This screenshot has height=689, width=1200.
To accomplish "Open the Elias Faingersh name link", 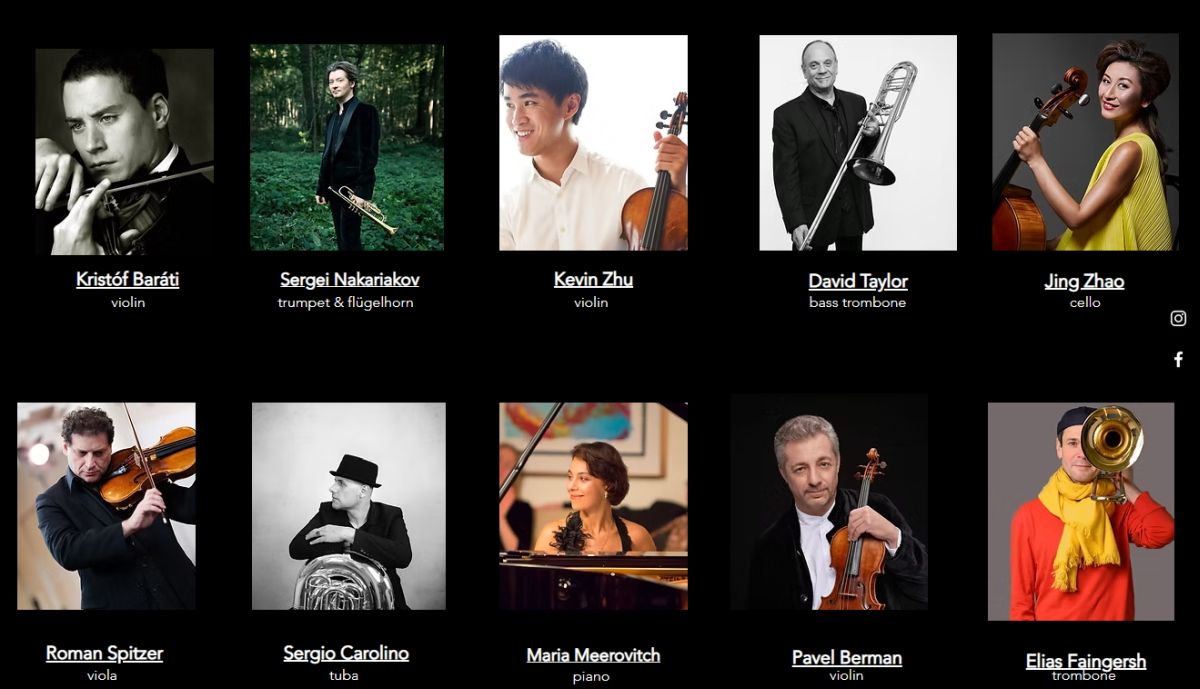I will tap(1086, 661).
